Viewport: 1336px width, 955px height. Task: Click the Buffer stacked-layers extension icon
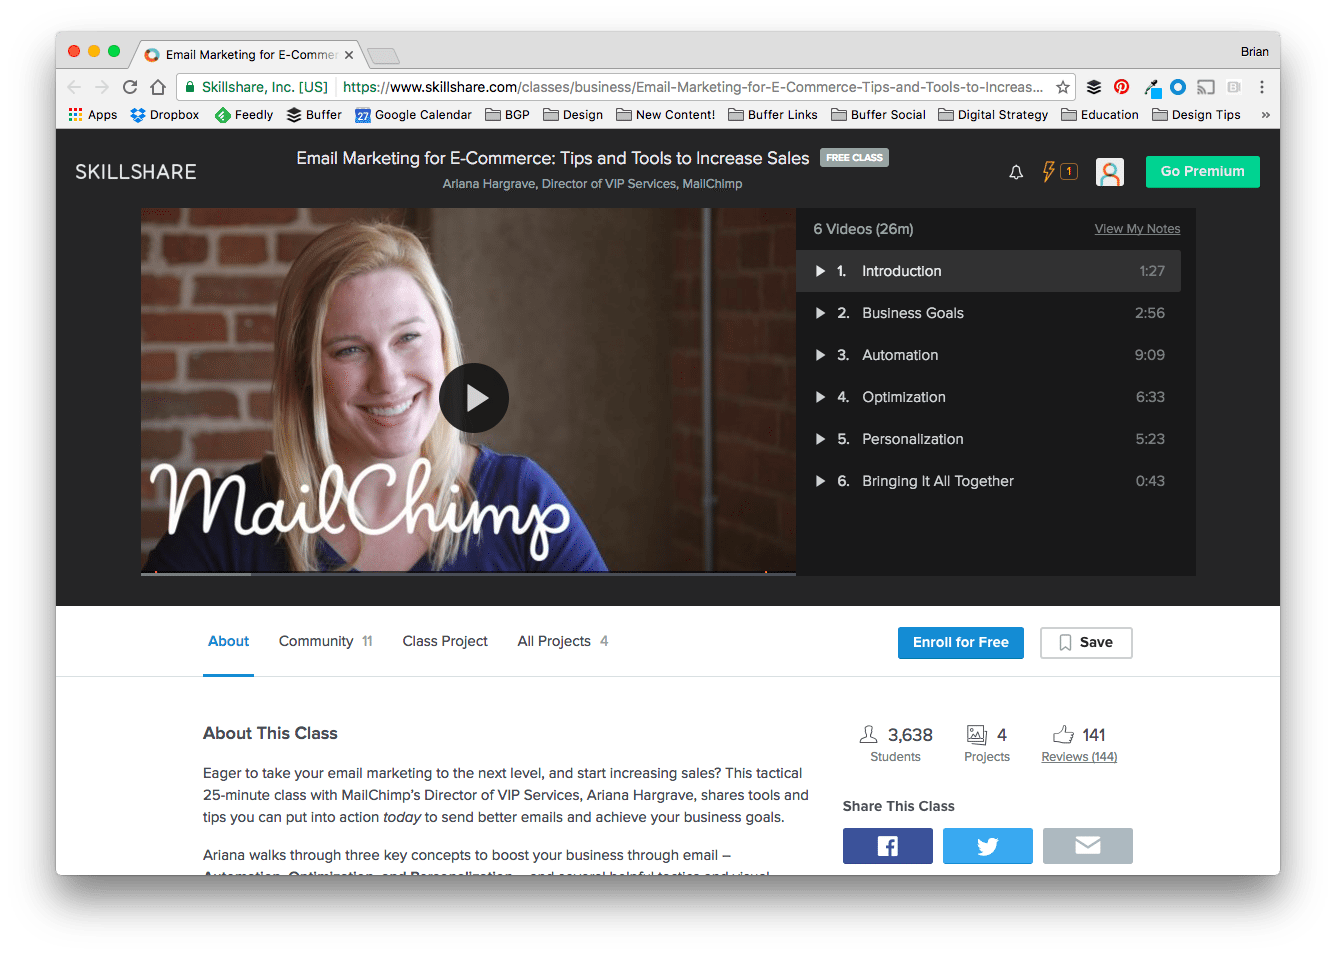tap(1093, 87)
